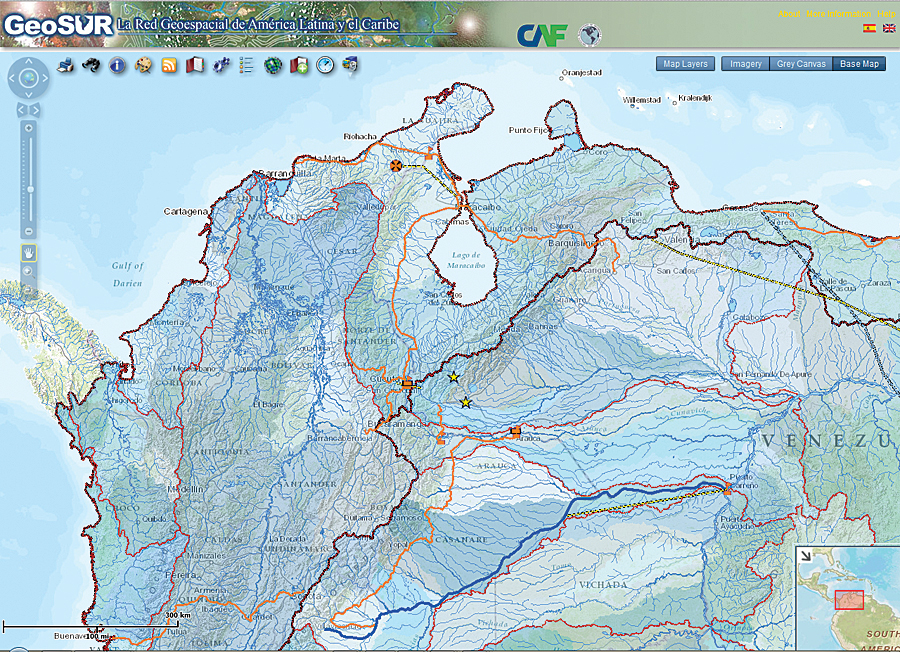Pan map east with right arrow
The width and height of the screenshot is (900, 652).
click(45, 77)
